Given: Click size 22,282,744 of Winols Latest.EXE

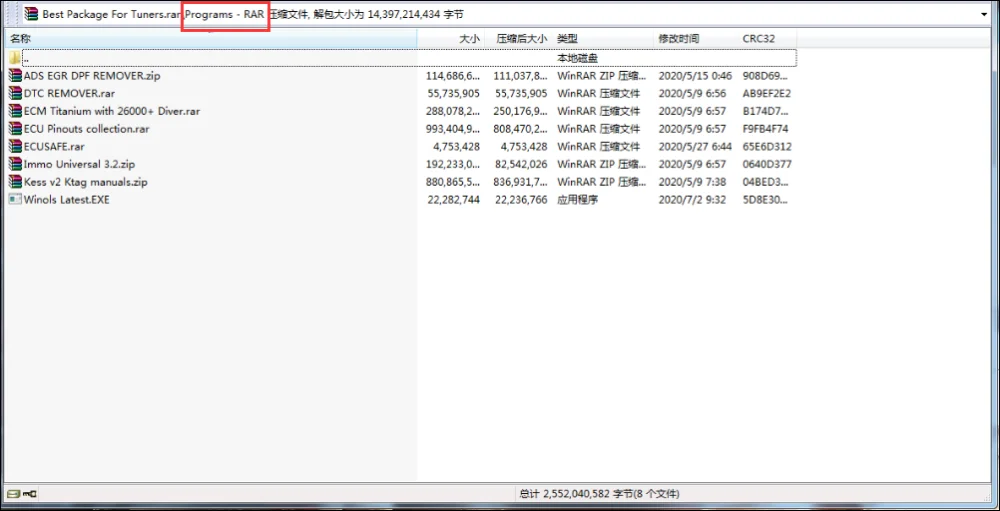Looking at the screenshot, I should coord(453,200).
